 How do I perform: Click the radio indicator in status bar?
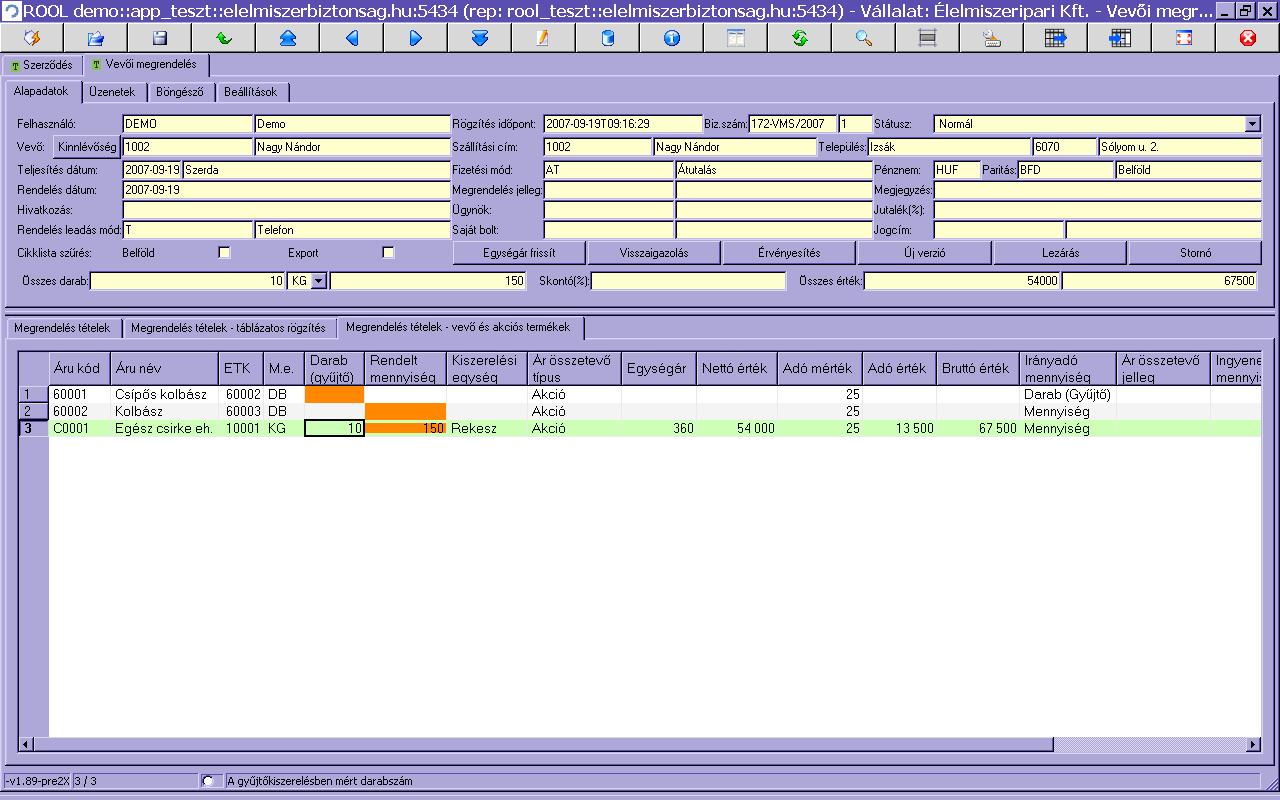tap(208, 781)
